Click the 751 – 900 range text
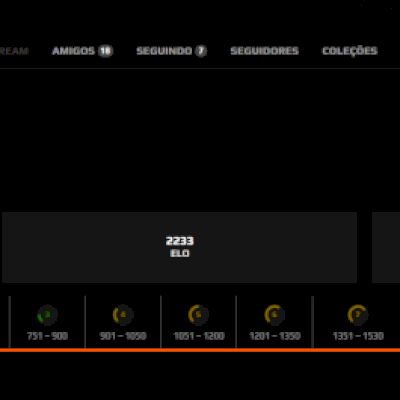Image resolution: width=400 pixels, height=400 pixels. click(x=47, y=336)
